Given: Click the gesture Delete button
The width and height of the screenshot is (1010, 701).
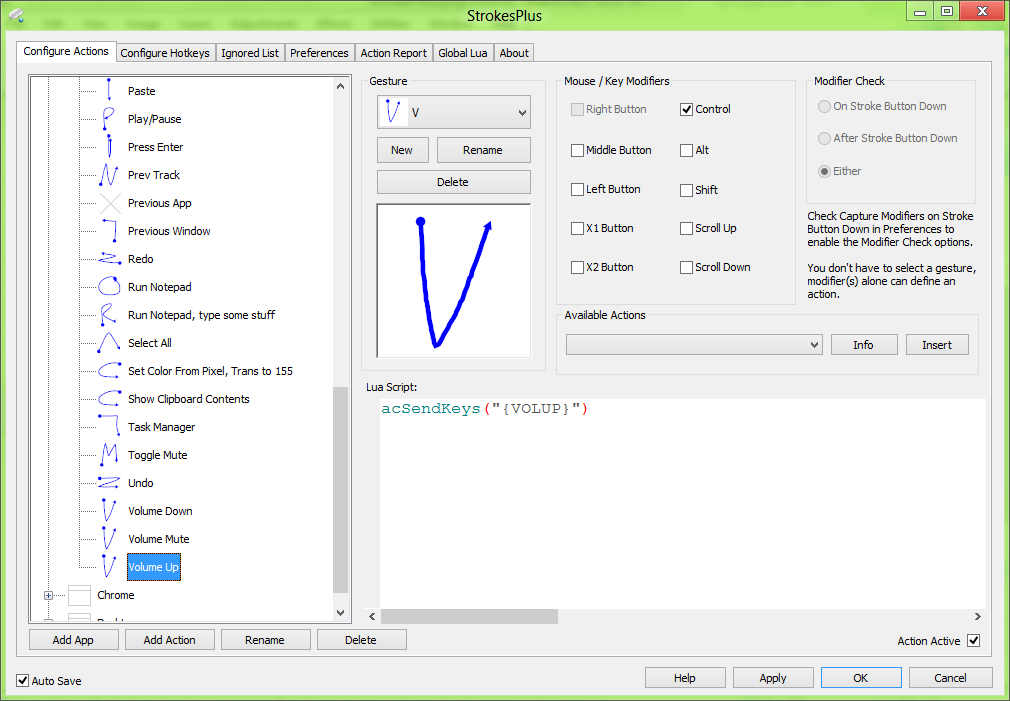Looking at the screenshot, I should click(x=453, y=182).
